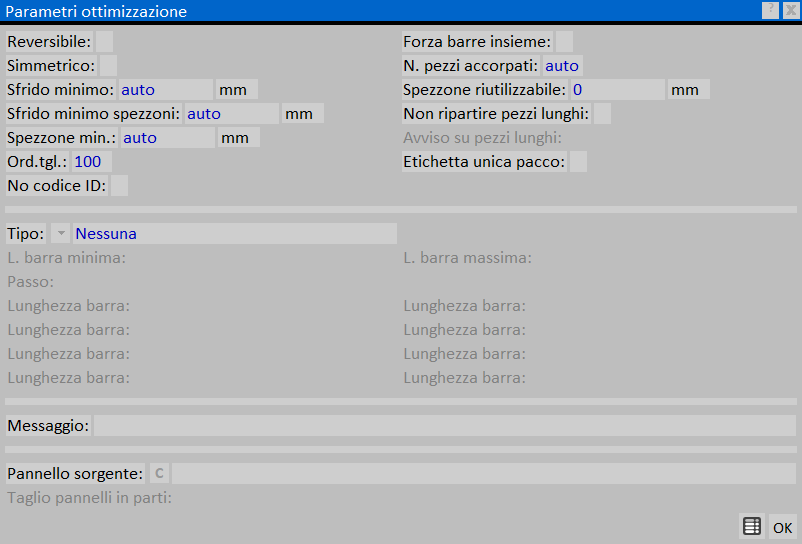Click the Forza barre insieme label
The image size is (802, 544).
tap(477, 41)
